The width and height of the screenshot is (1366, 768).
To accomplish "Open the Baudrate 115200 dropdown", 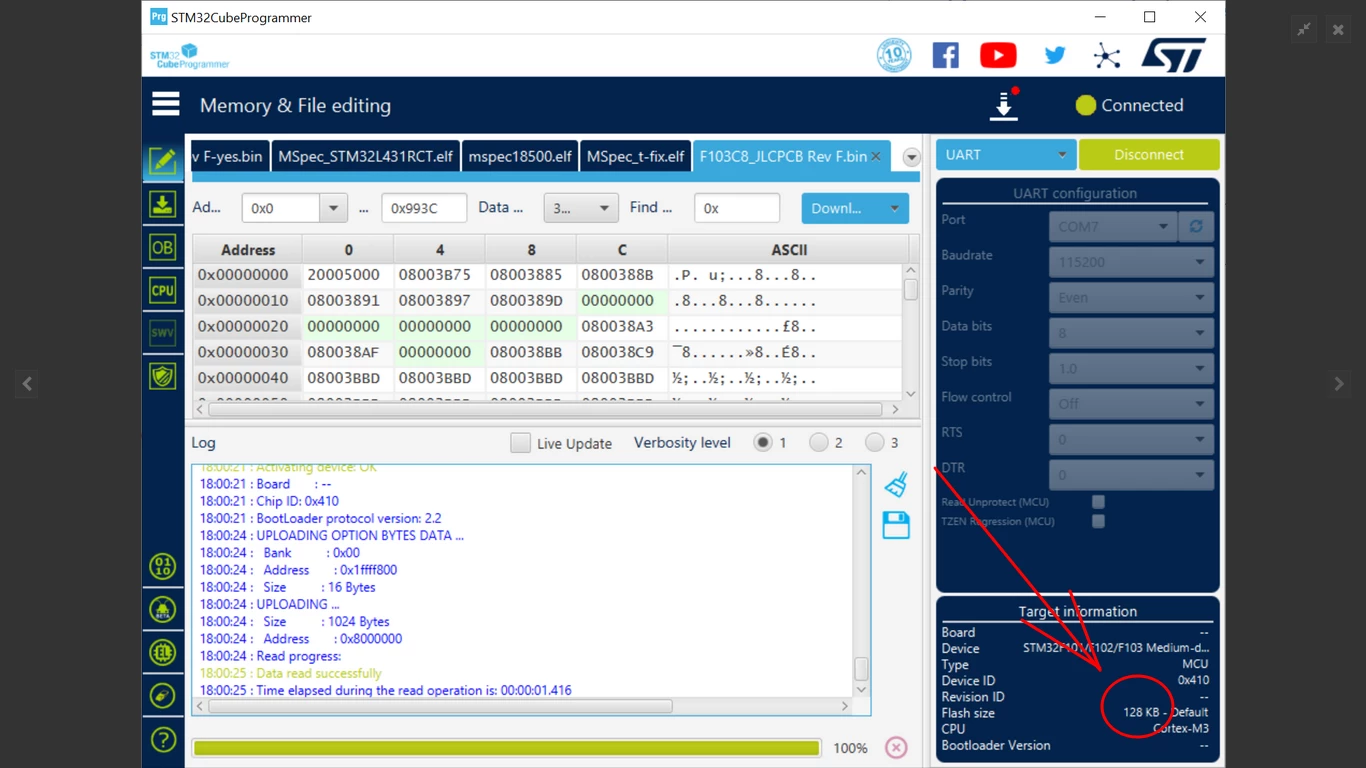I will tap(1131, 262).
